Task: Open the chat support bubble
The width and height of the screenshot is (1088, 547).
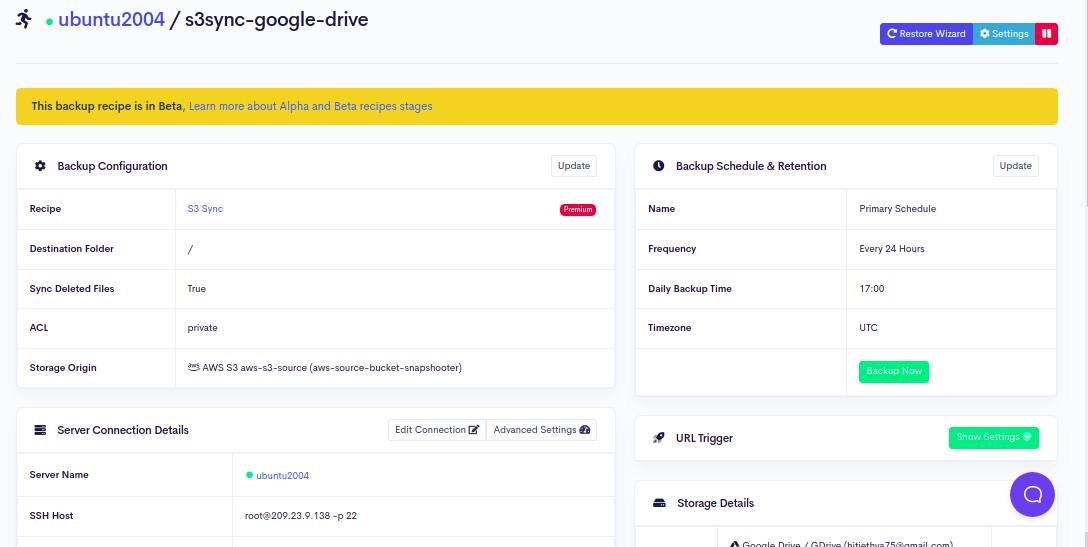Action: (x=1032, y=494)
